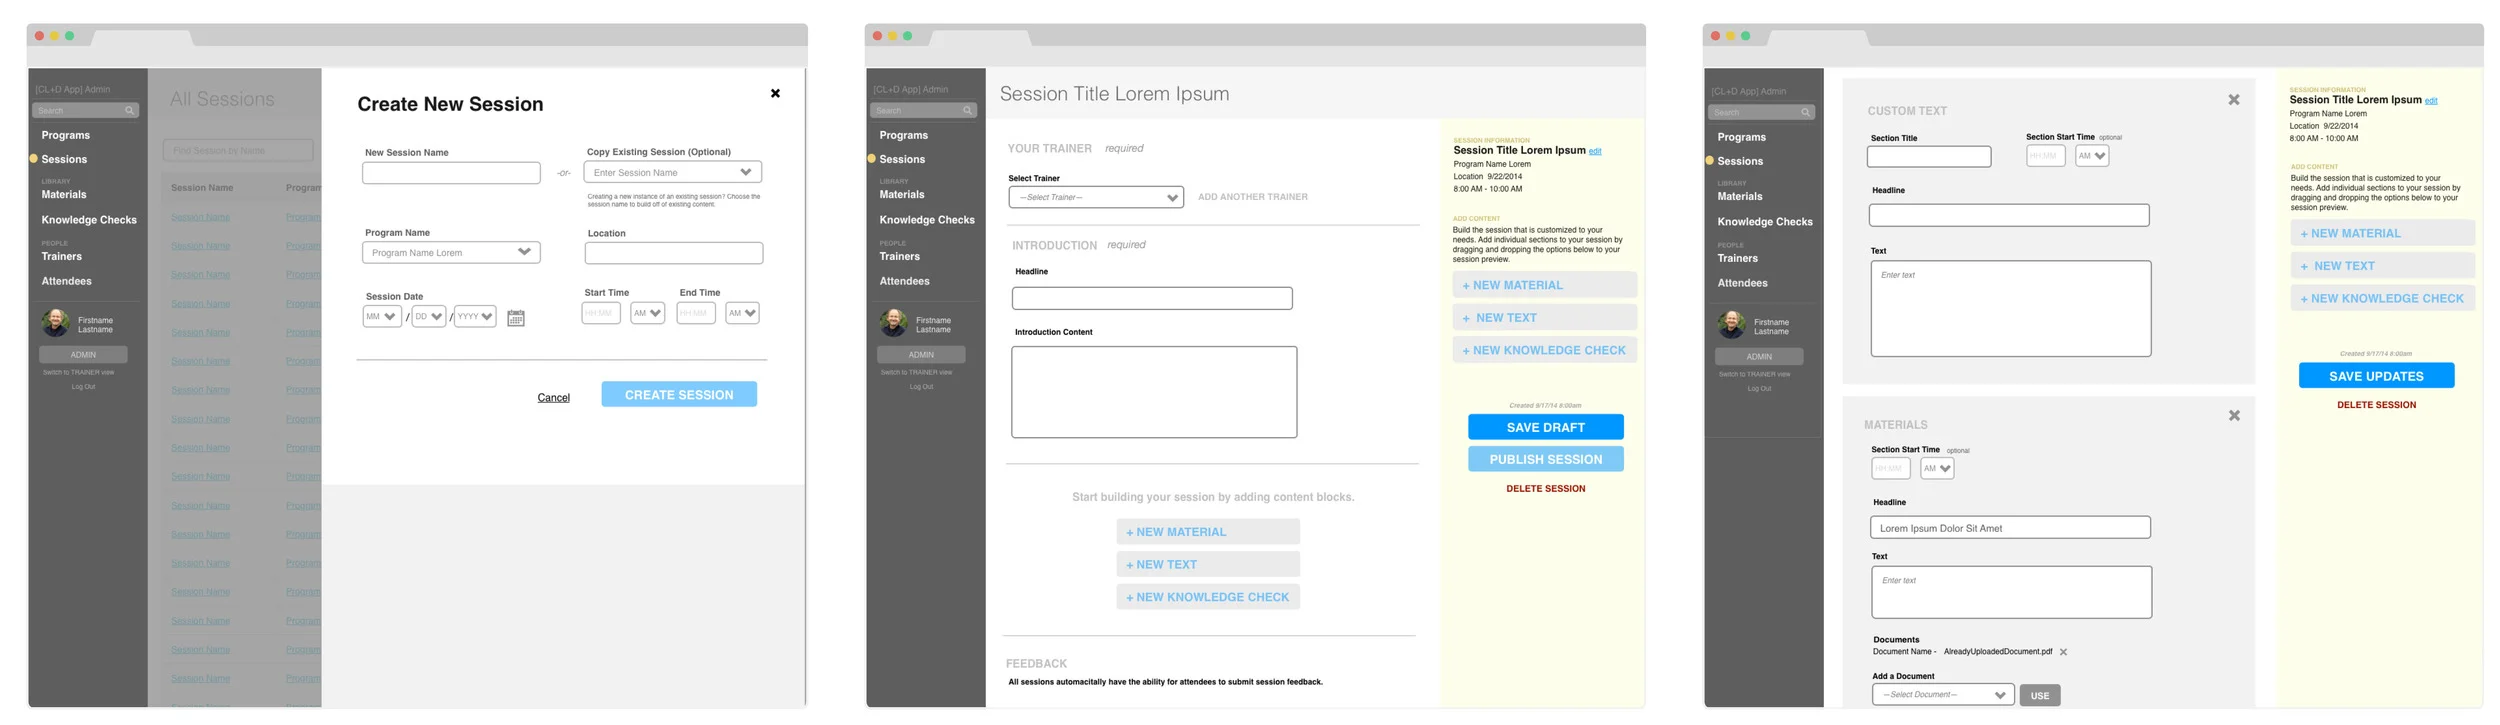Focus the Section Title field
Screen dimensions: 2500x725
1929,157
